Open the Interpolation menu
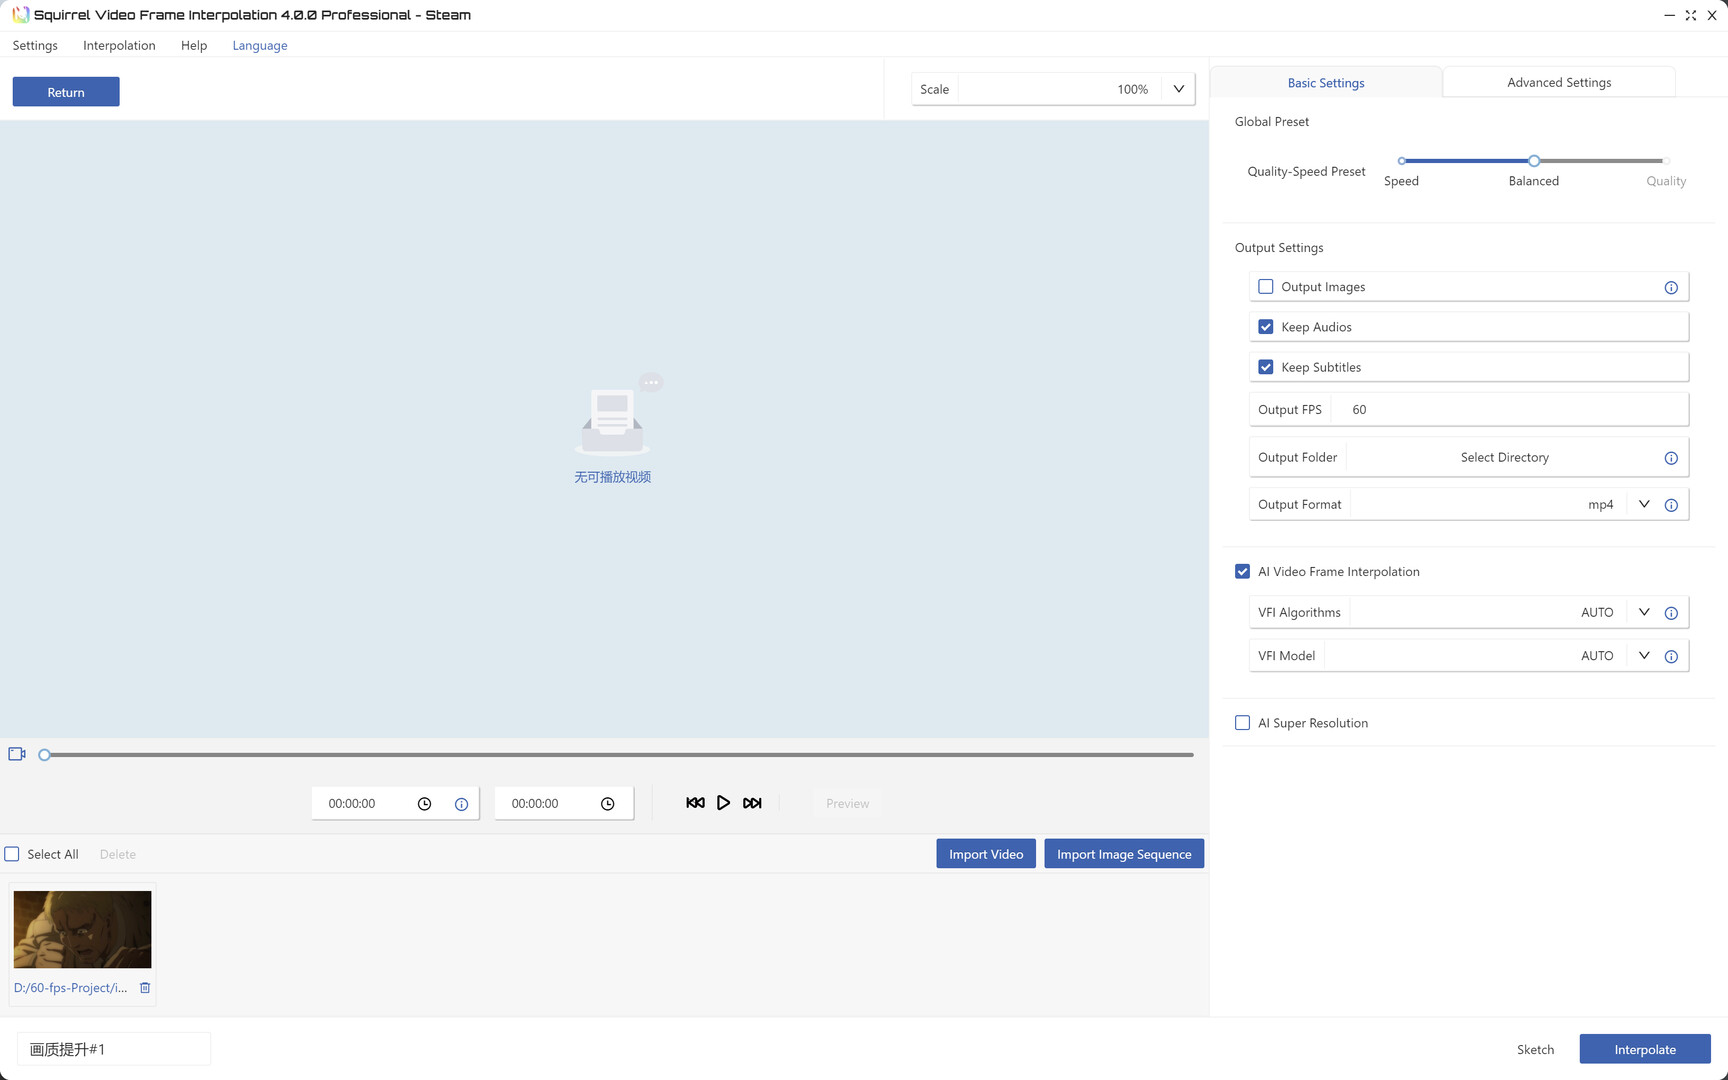 pos(119,45)
